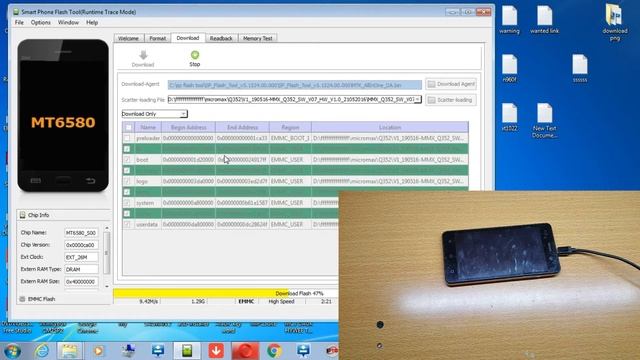Click the boot row name cell
Screen dimensions: 640x360
(148, 160)
